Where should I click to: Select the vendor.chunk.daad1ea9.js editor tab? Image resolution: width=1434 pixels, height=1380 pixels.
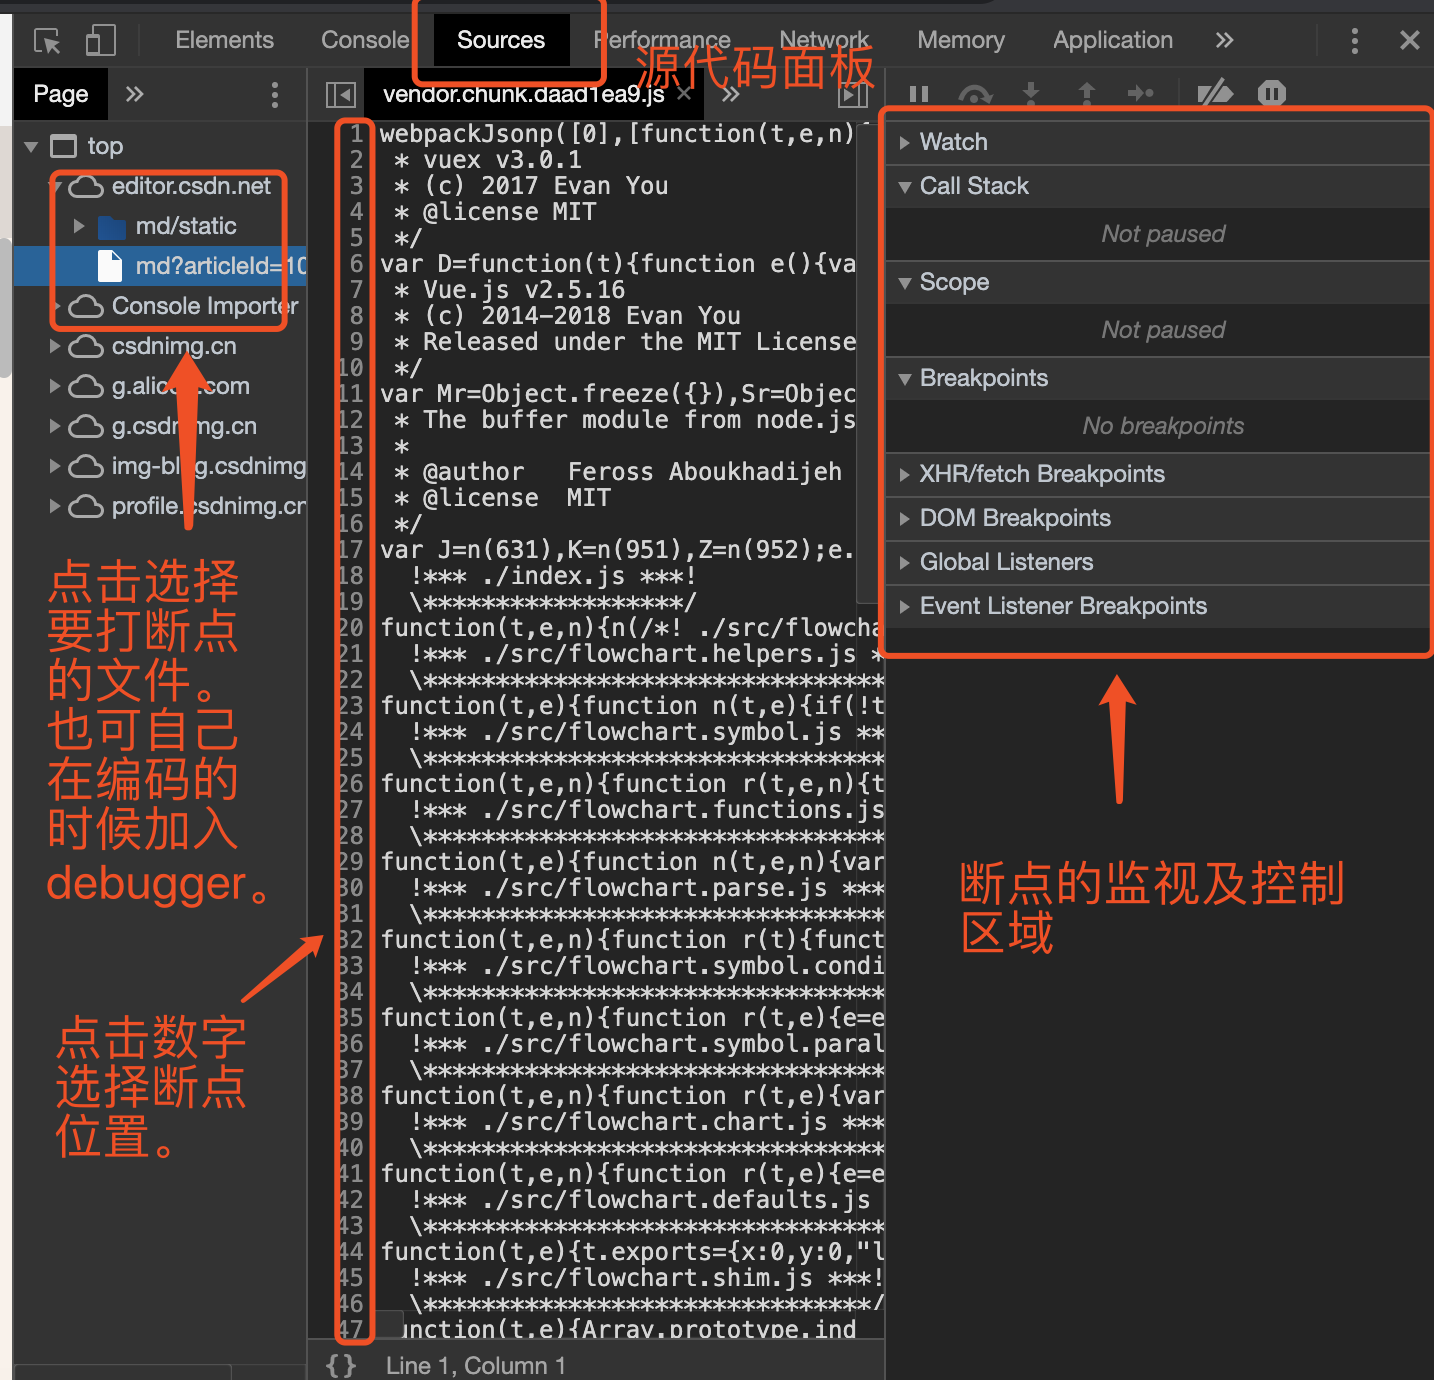click(523, 94)
